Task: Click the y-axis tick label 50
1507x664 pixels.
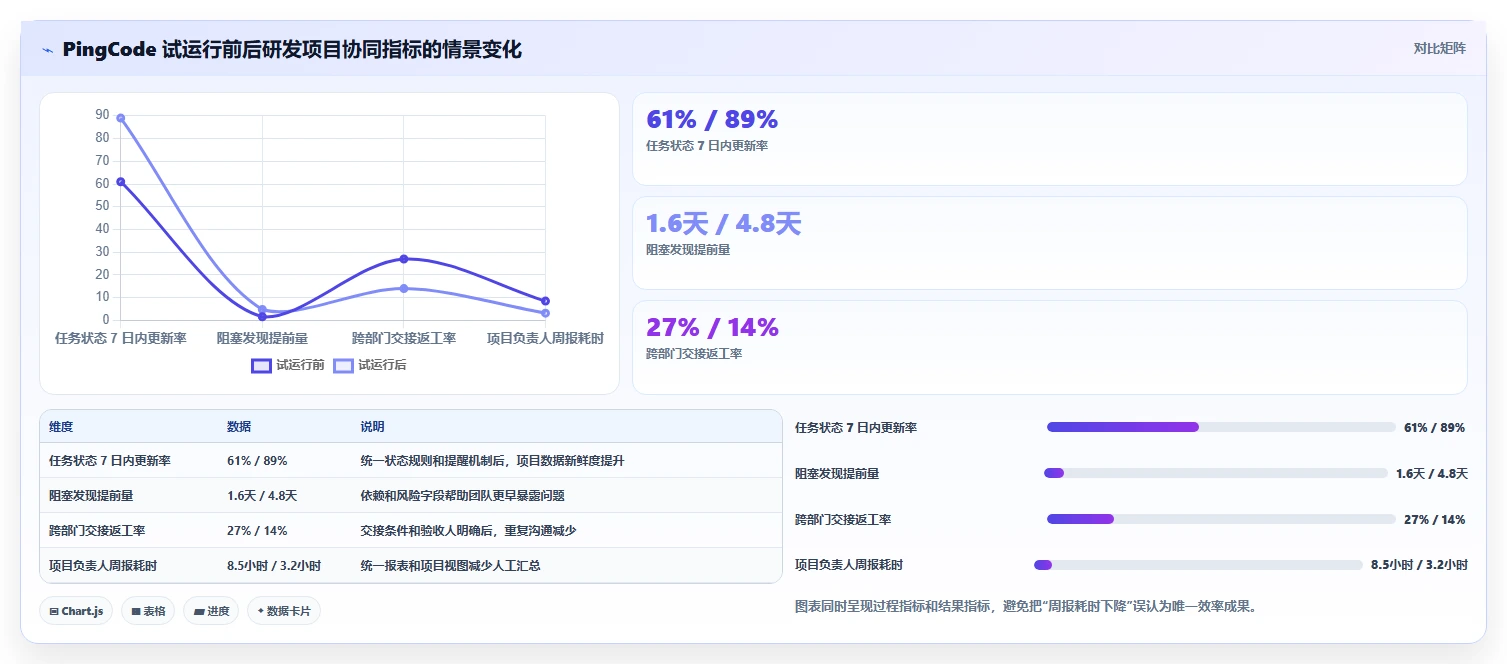Action: tap(102, 206)
